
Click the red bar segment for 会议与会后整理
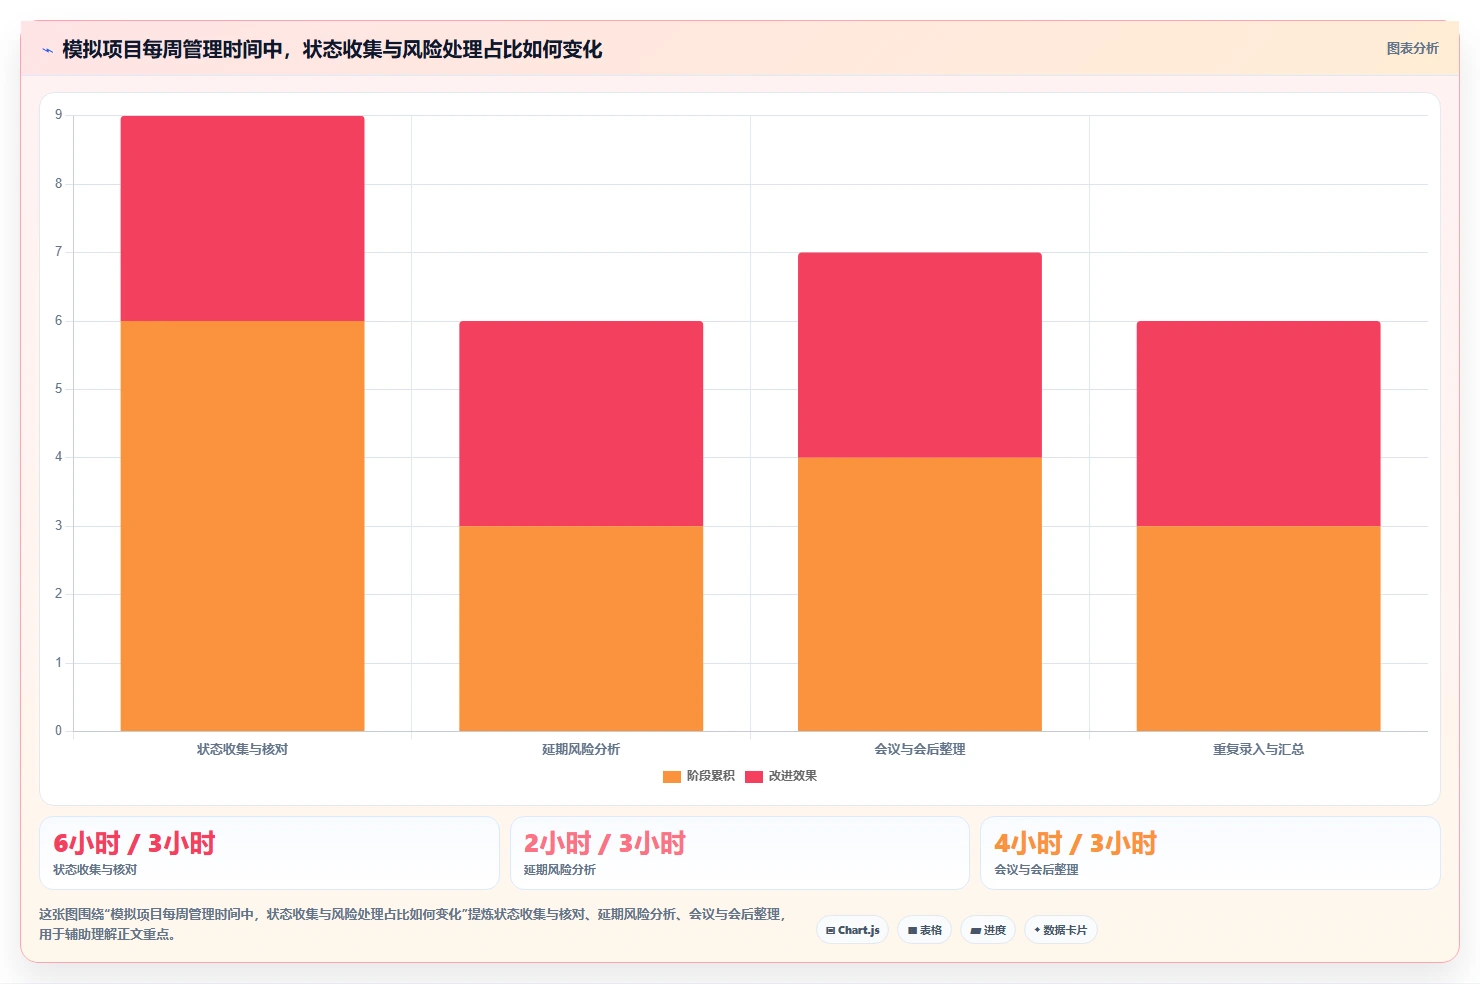920,355
